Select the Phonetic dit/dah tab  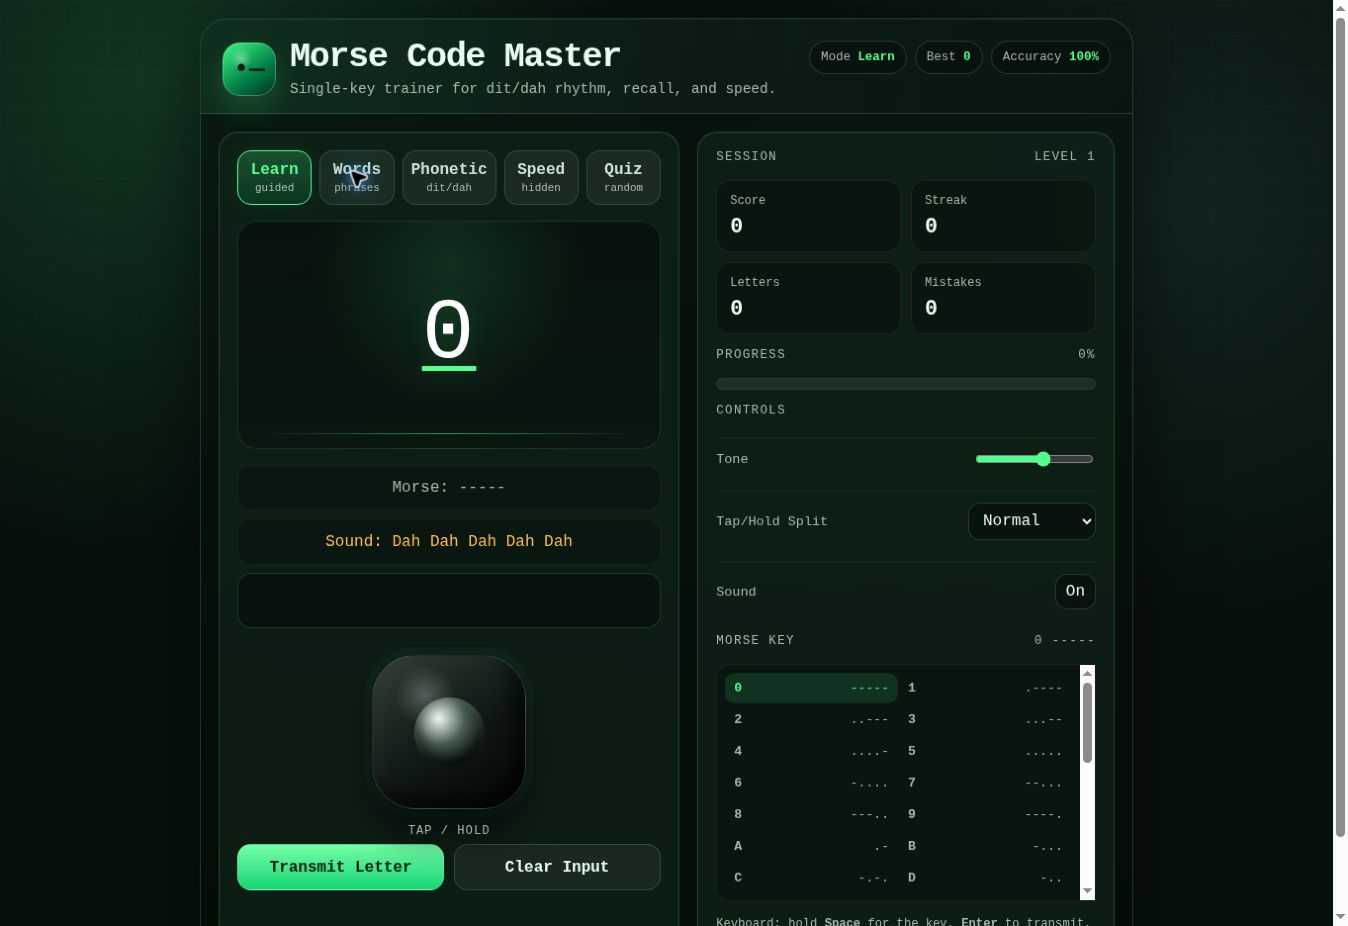coord(449,177)
